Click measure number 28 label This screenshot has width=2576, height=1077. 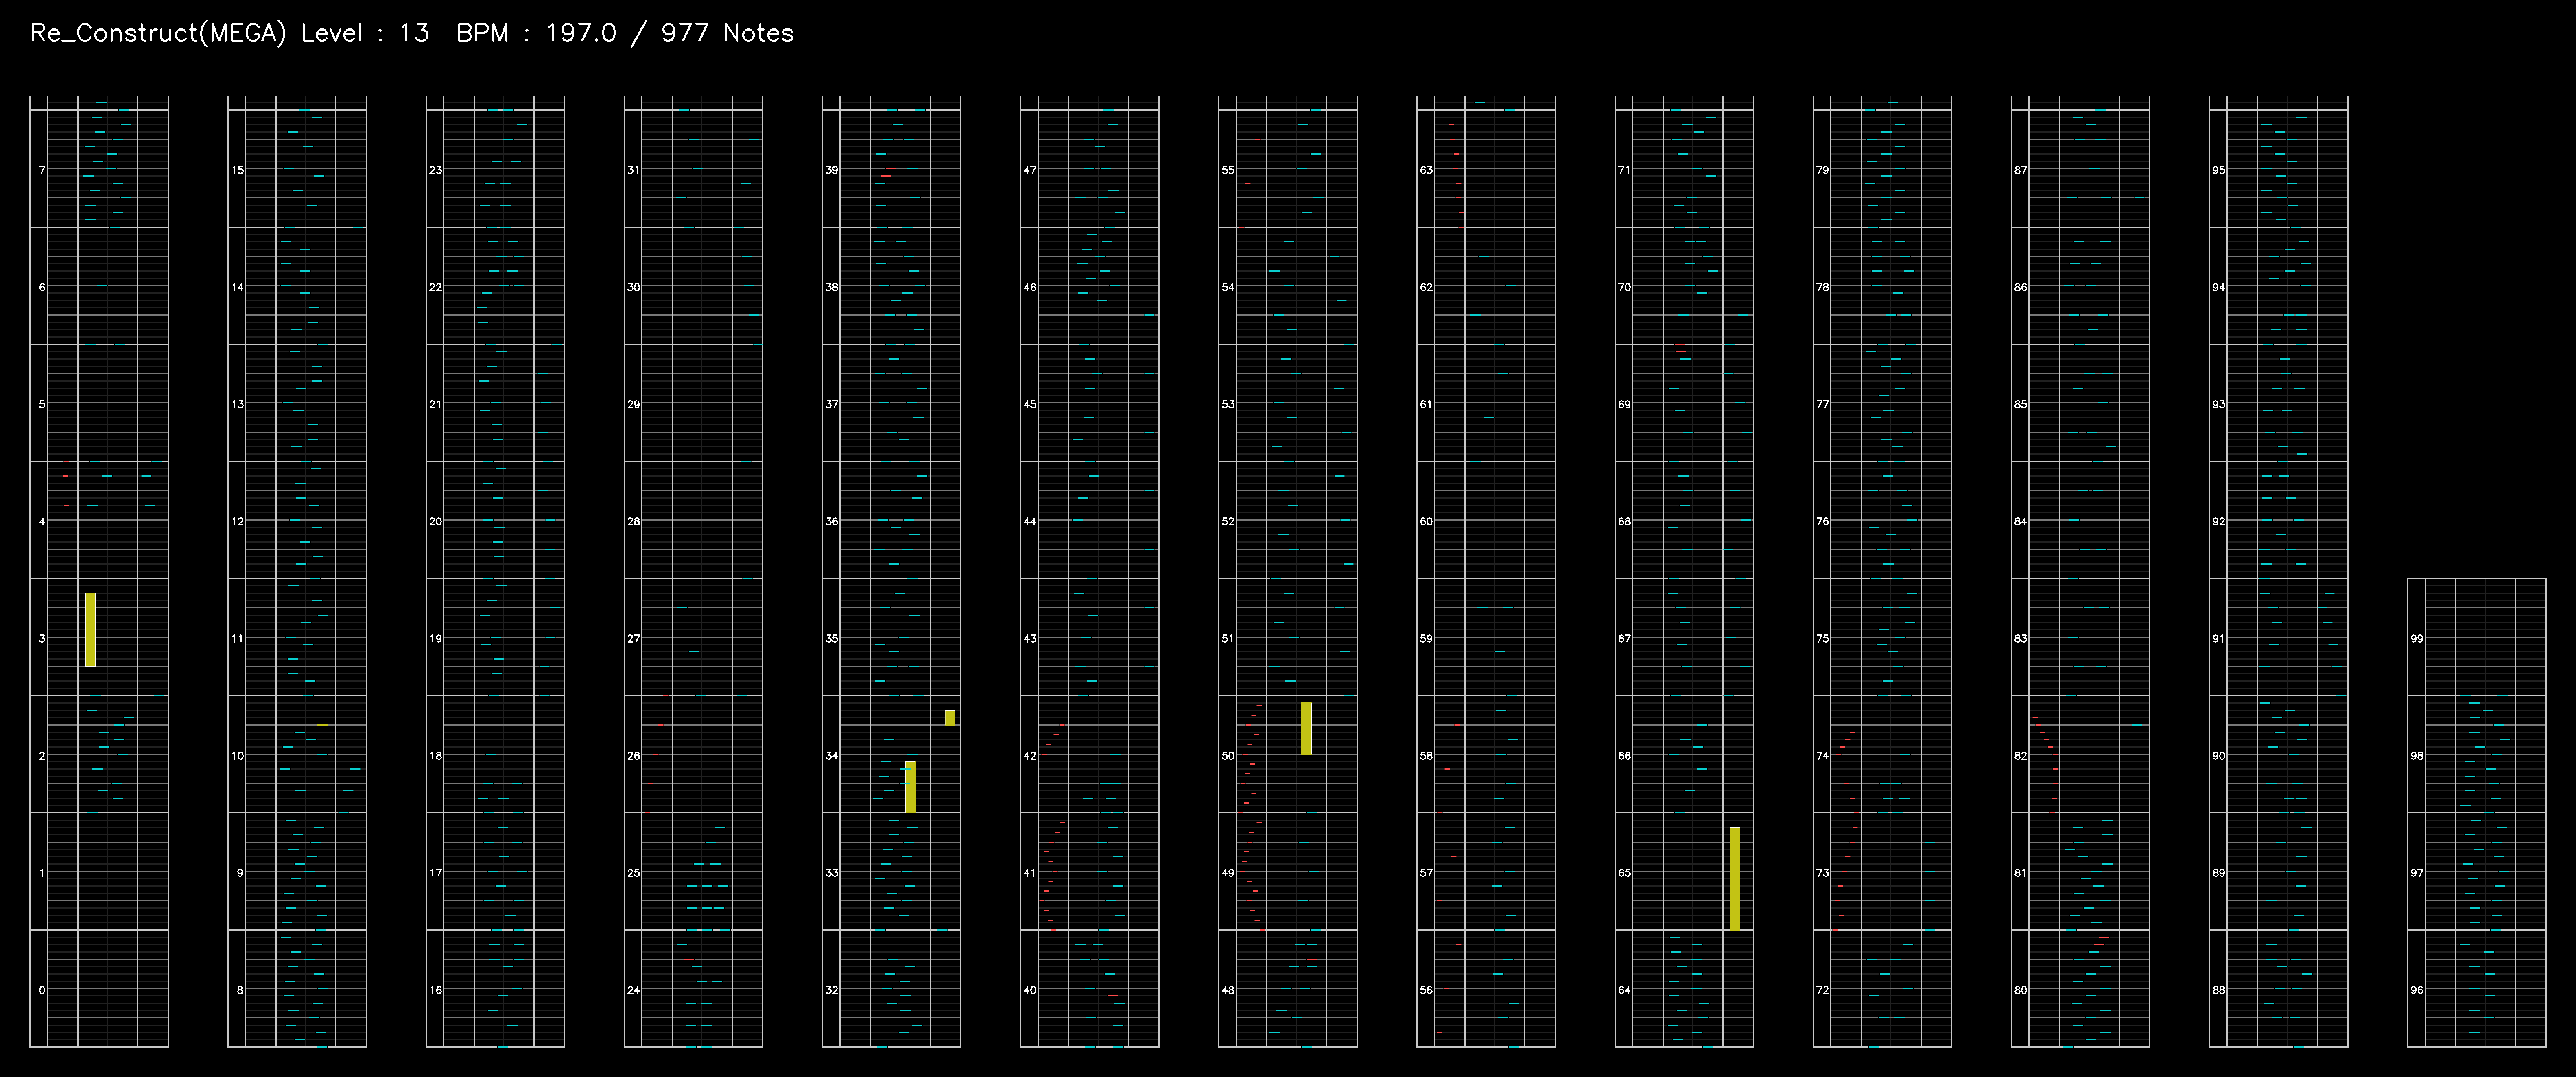point(634,521)
